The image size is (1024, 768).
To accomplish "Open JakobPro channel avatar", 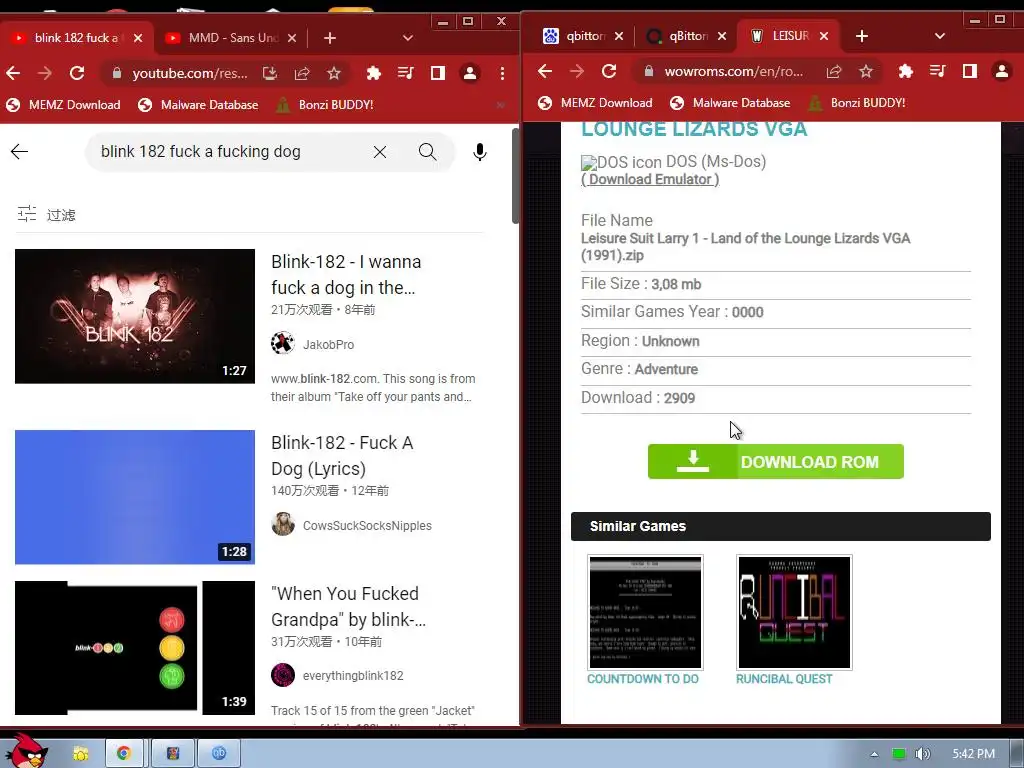I will 283,343.
